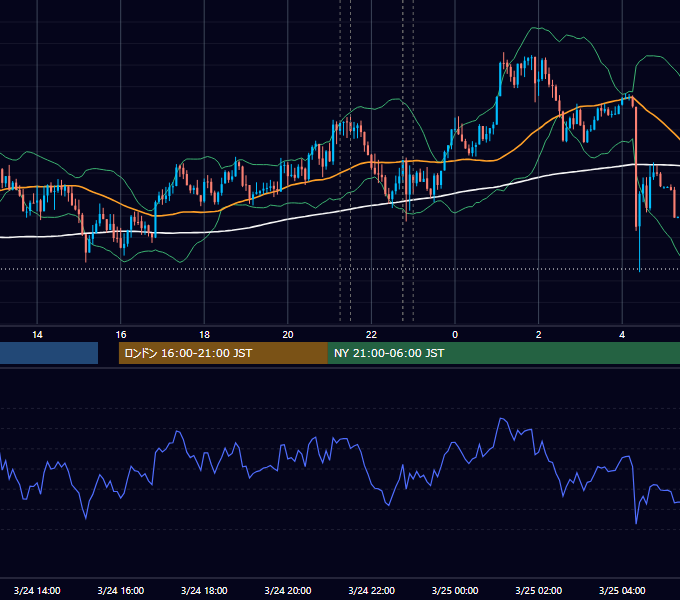Click the hour label 4 on the price chart axis
680x600 pixels.
622,335
